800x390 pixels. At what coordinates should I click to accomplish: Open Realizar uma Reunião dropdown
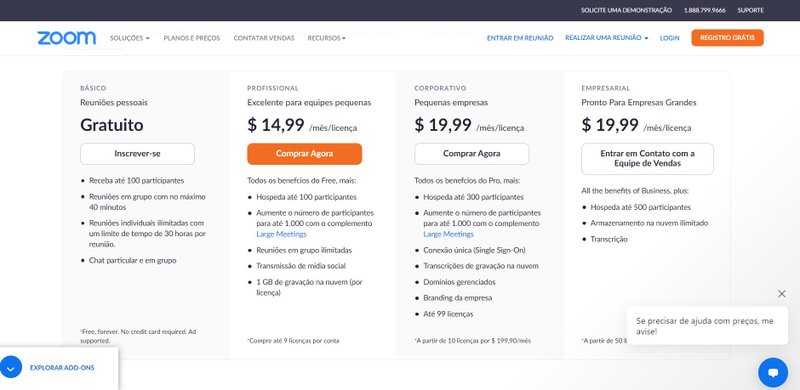(607, 38)
